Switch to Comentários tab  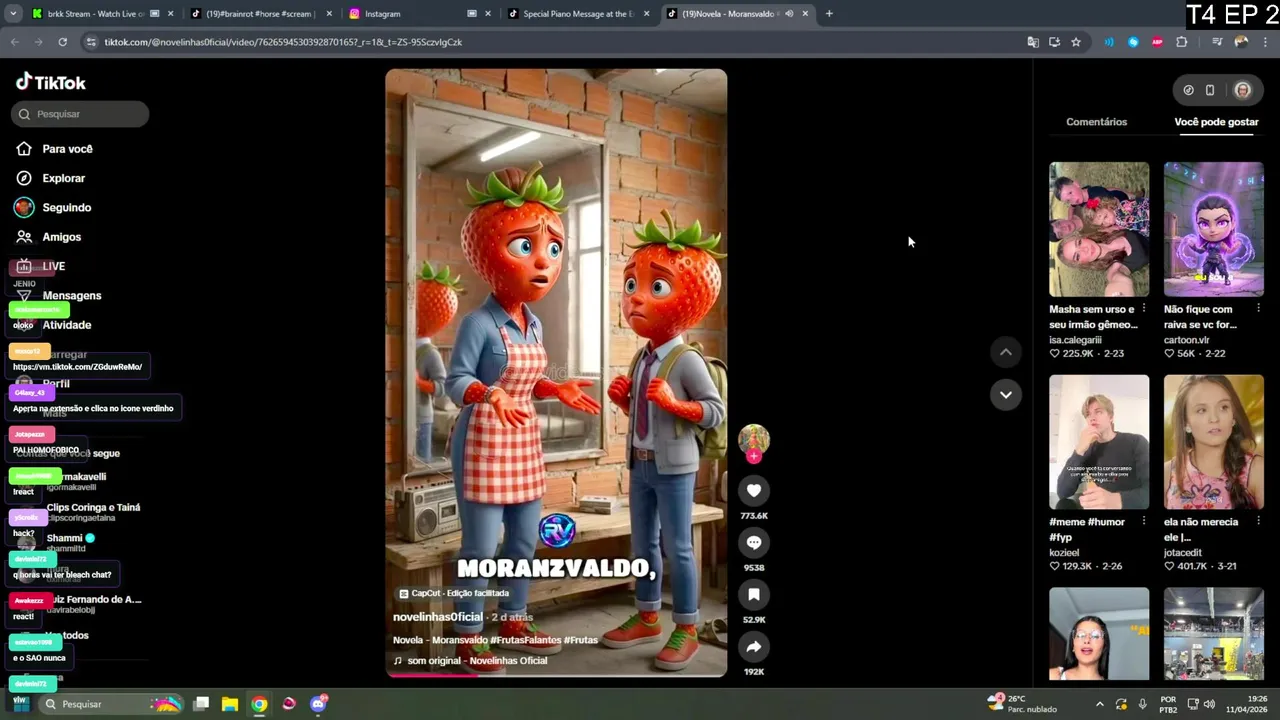tap(1096, 122)
